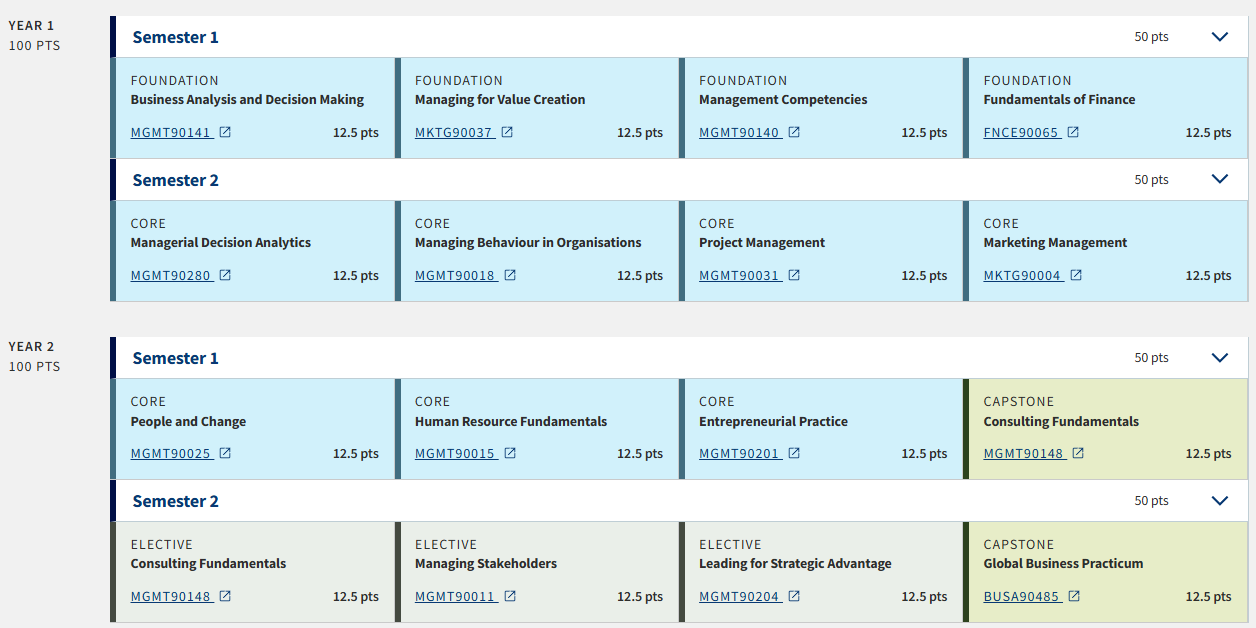This screenshot has width=1256, height=628.
Task: Click external link icon next to MGMT90204
Action: (794, 596)
